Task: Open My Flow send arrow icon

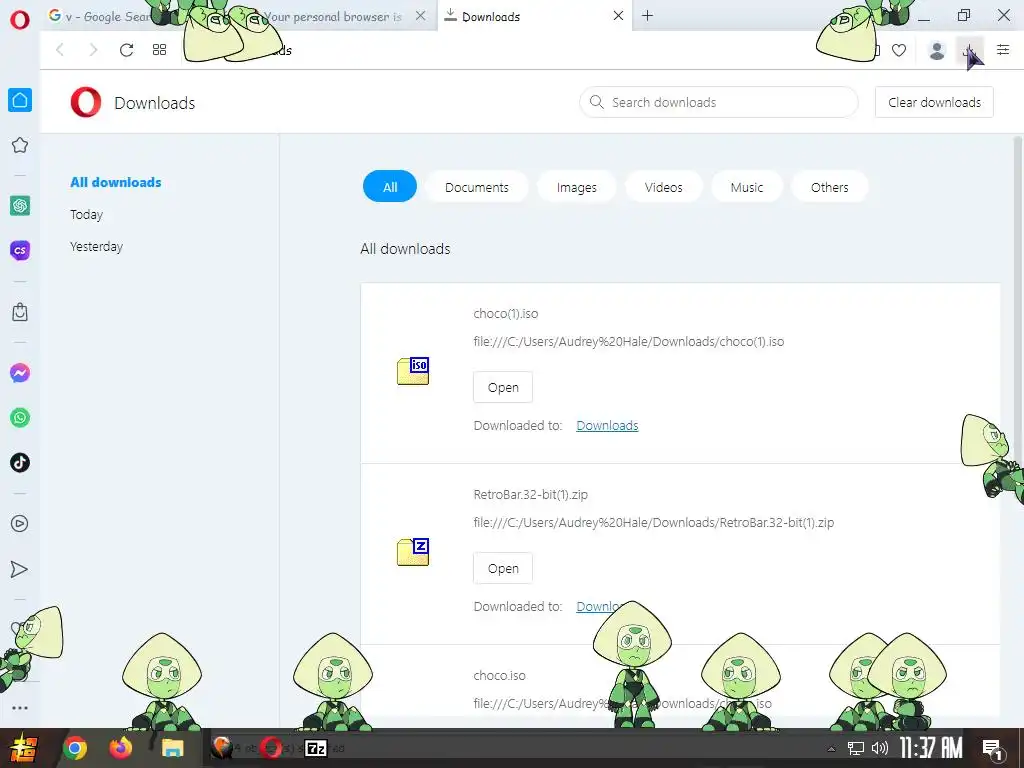Action: pyautogui.click(x=20, y=569)
